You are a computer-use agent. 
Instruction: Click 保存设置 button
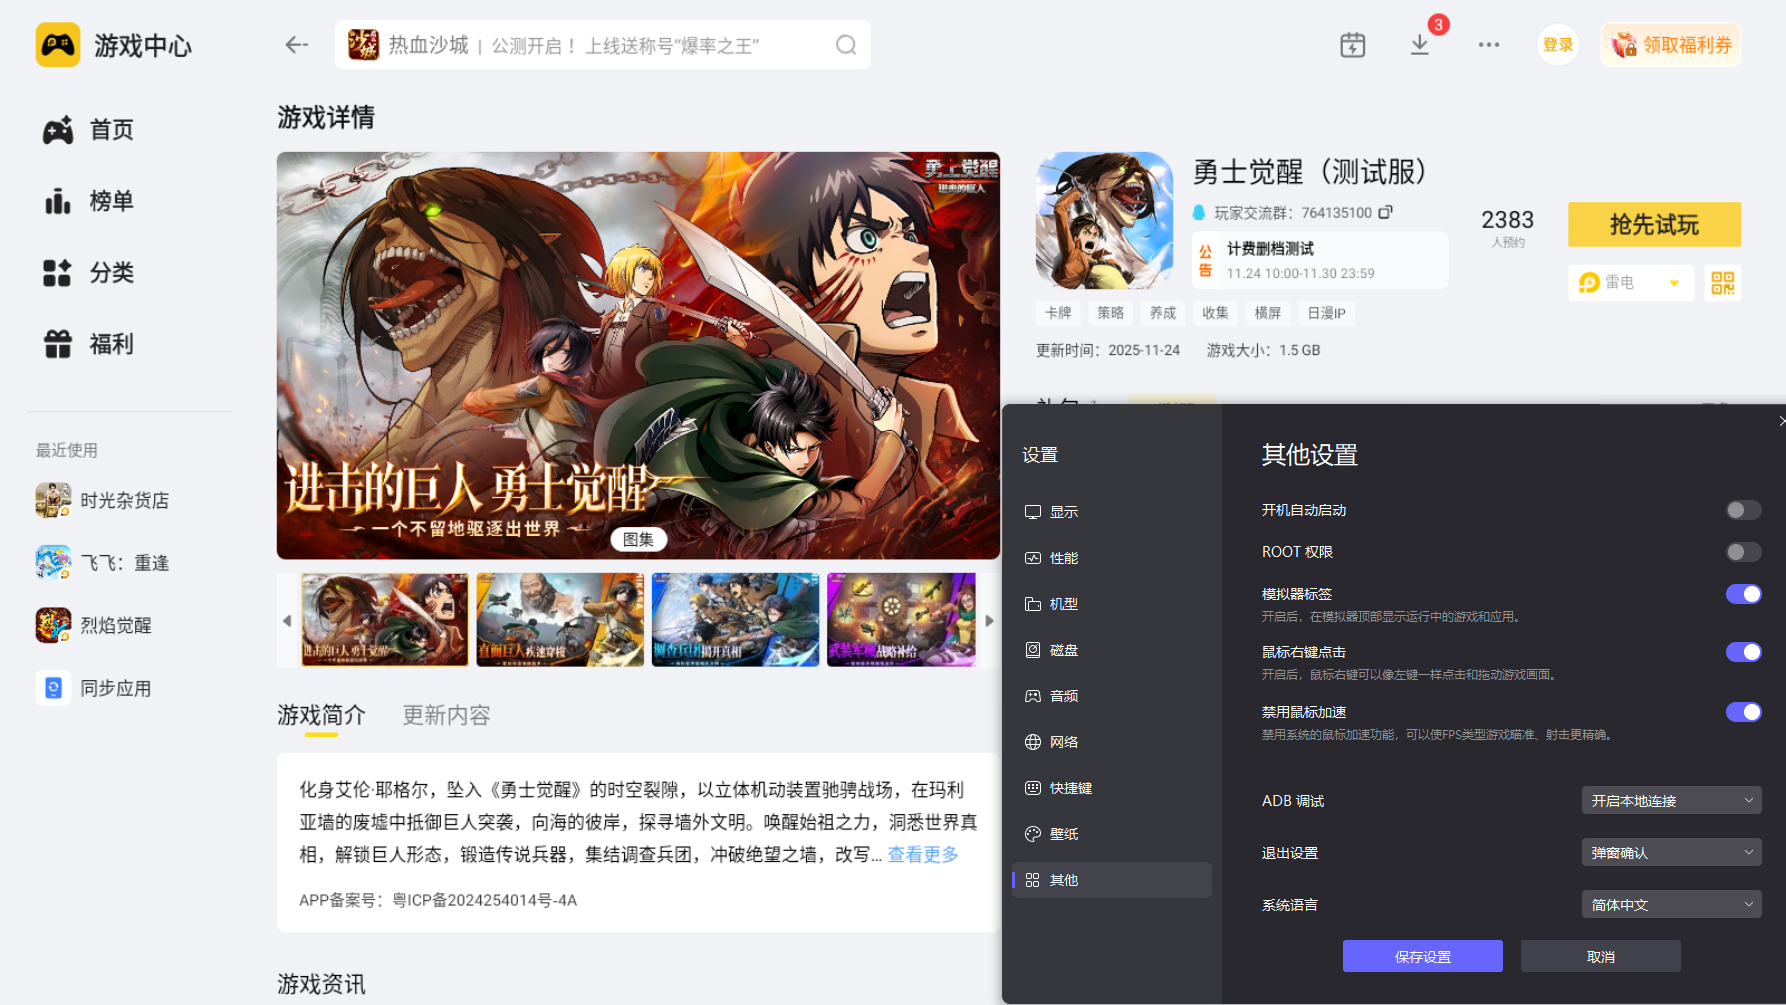(x=1422, y=956)
